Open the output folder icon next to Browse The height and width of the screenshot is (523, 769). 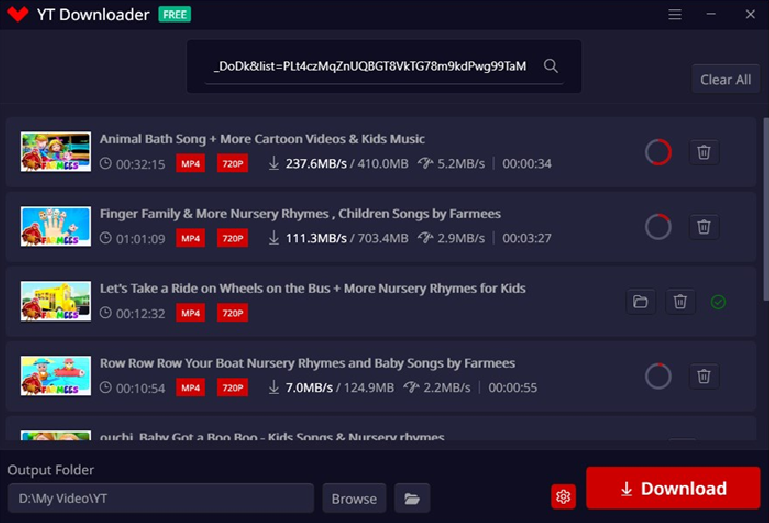[x=412, y=498]
